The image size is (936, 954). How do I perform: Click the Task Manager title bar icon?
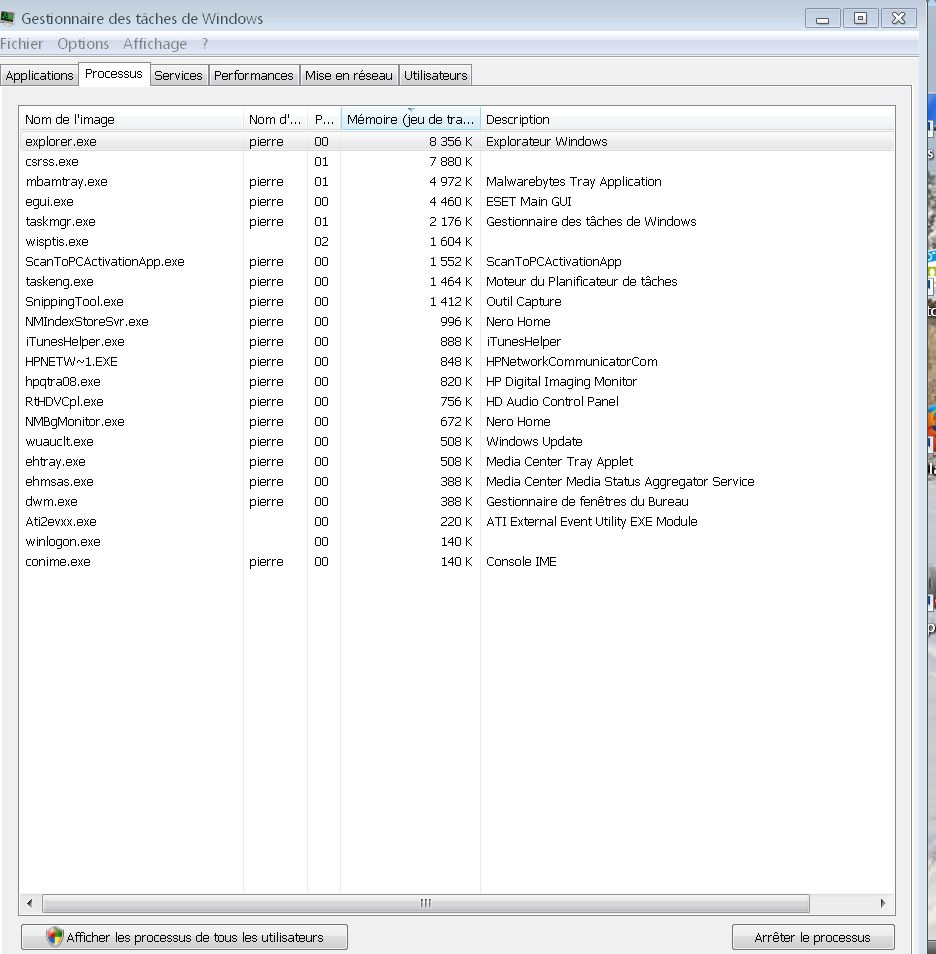[x=7, y=18]
